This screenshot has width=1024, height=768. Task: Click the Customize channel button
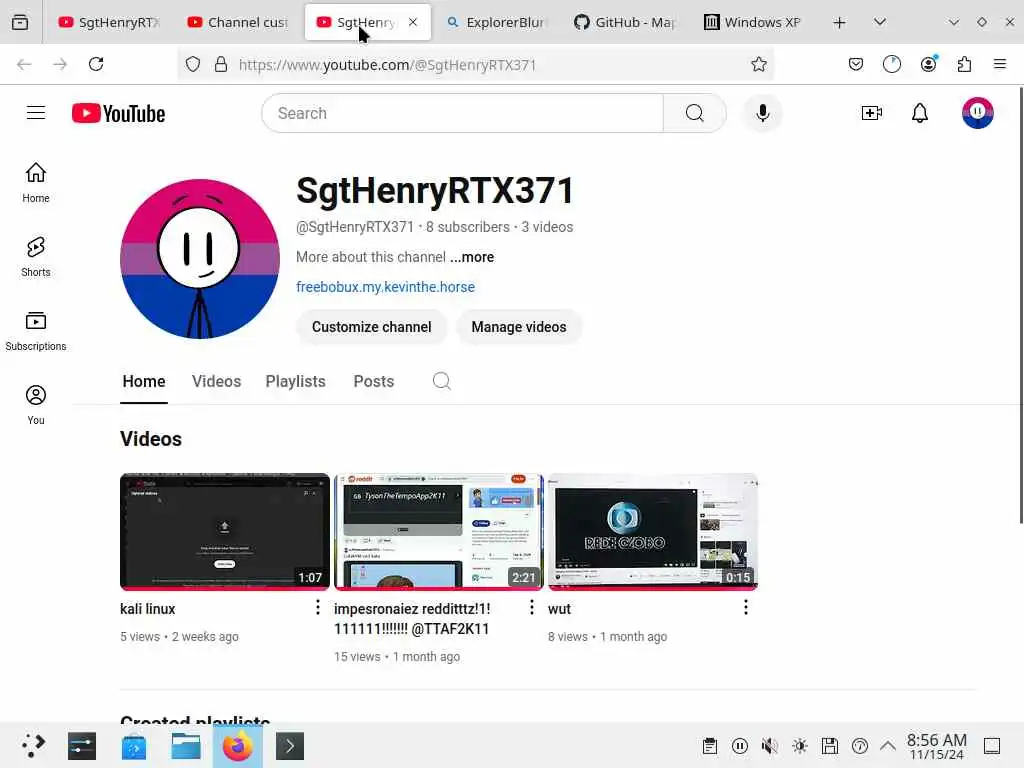click(372, 327)
